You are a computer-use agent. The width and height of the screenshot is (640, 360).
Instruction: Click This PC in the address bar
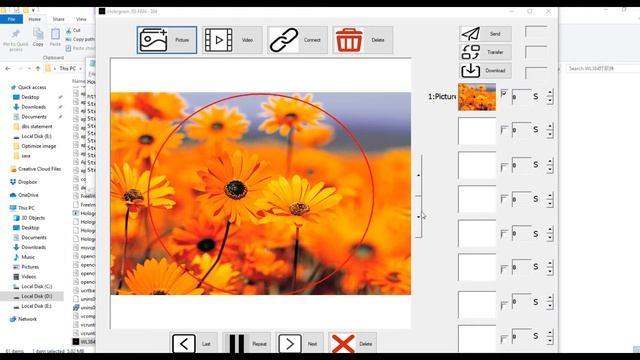click(67, 69)
